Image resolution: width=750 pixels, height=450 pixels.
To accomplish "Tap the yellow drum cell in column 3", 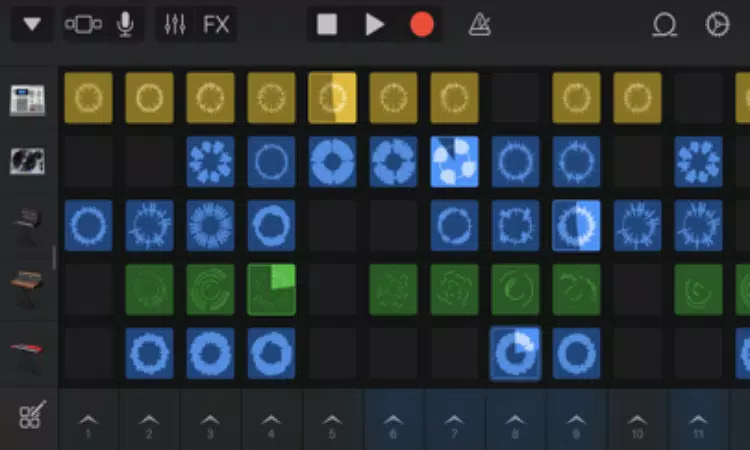I will point(210,98).
